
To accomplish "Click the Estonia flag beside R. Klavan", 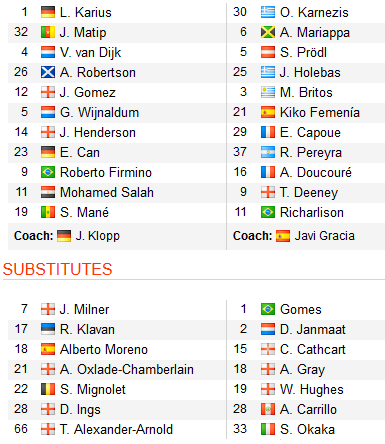I will pyautogui.click(x=48, y=329).
